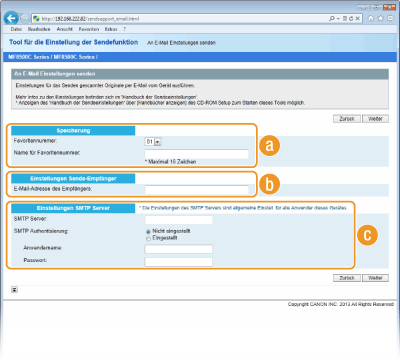Click the URL address field
This screenshot has width=400, height=360.
coord(180,19)
